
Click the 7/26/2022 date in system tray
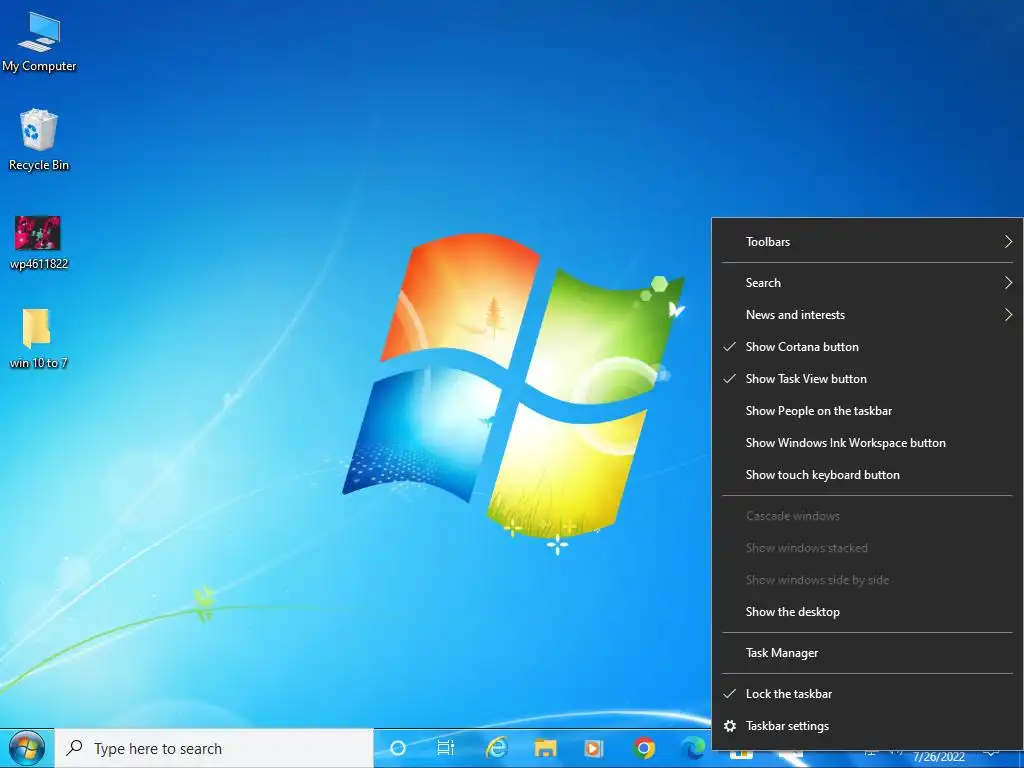coord(938,758)
